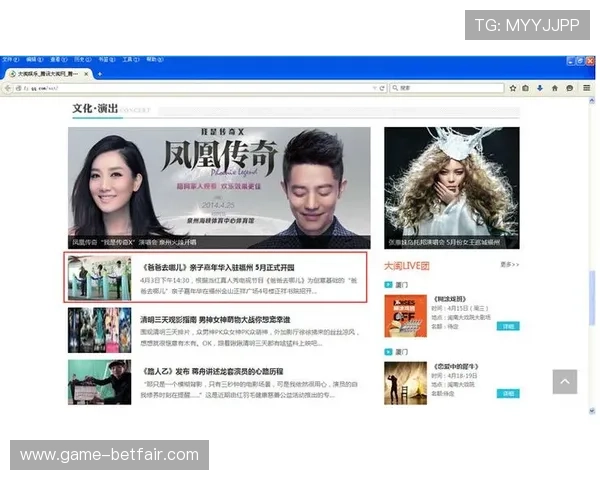Click the clapperboard article thumbnail
600x480 pixels.
99,382
